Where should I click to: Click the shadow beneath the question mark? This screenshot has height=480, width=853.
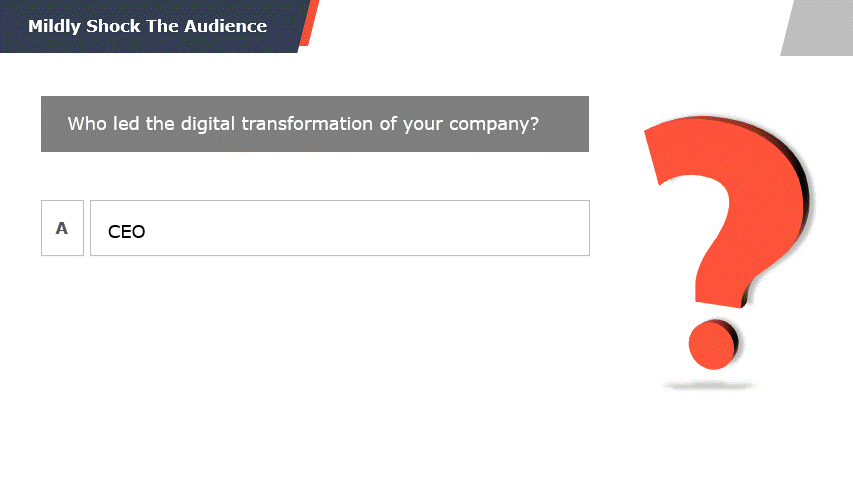pyautogui.click(x=708, y=386)
